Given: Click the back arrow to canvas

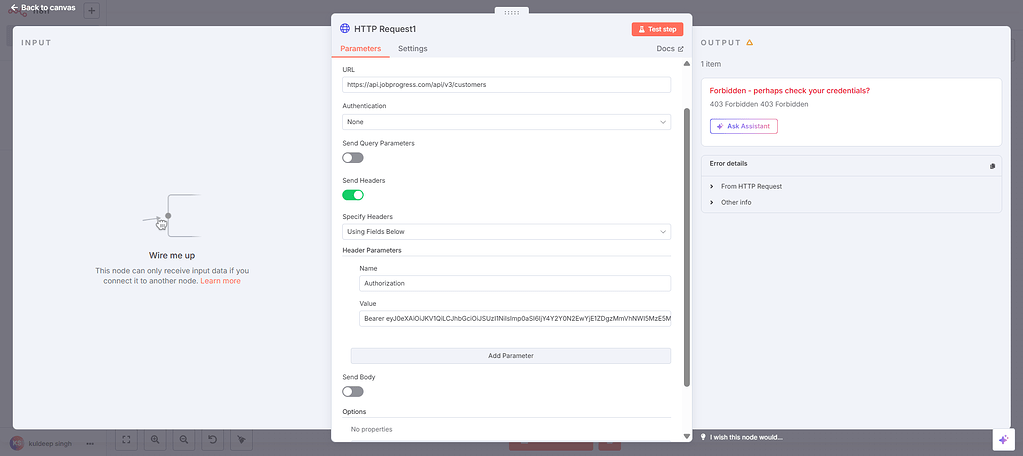Looking at the screenshot, I should [x=14, y=8].
